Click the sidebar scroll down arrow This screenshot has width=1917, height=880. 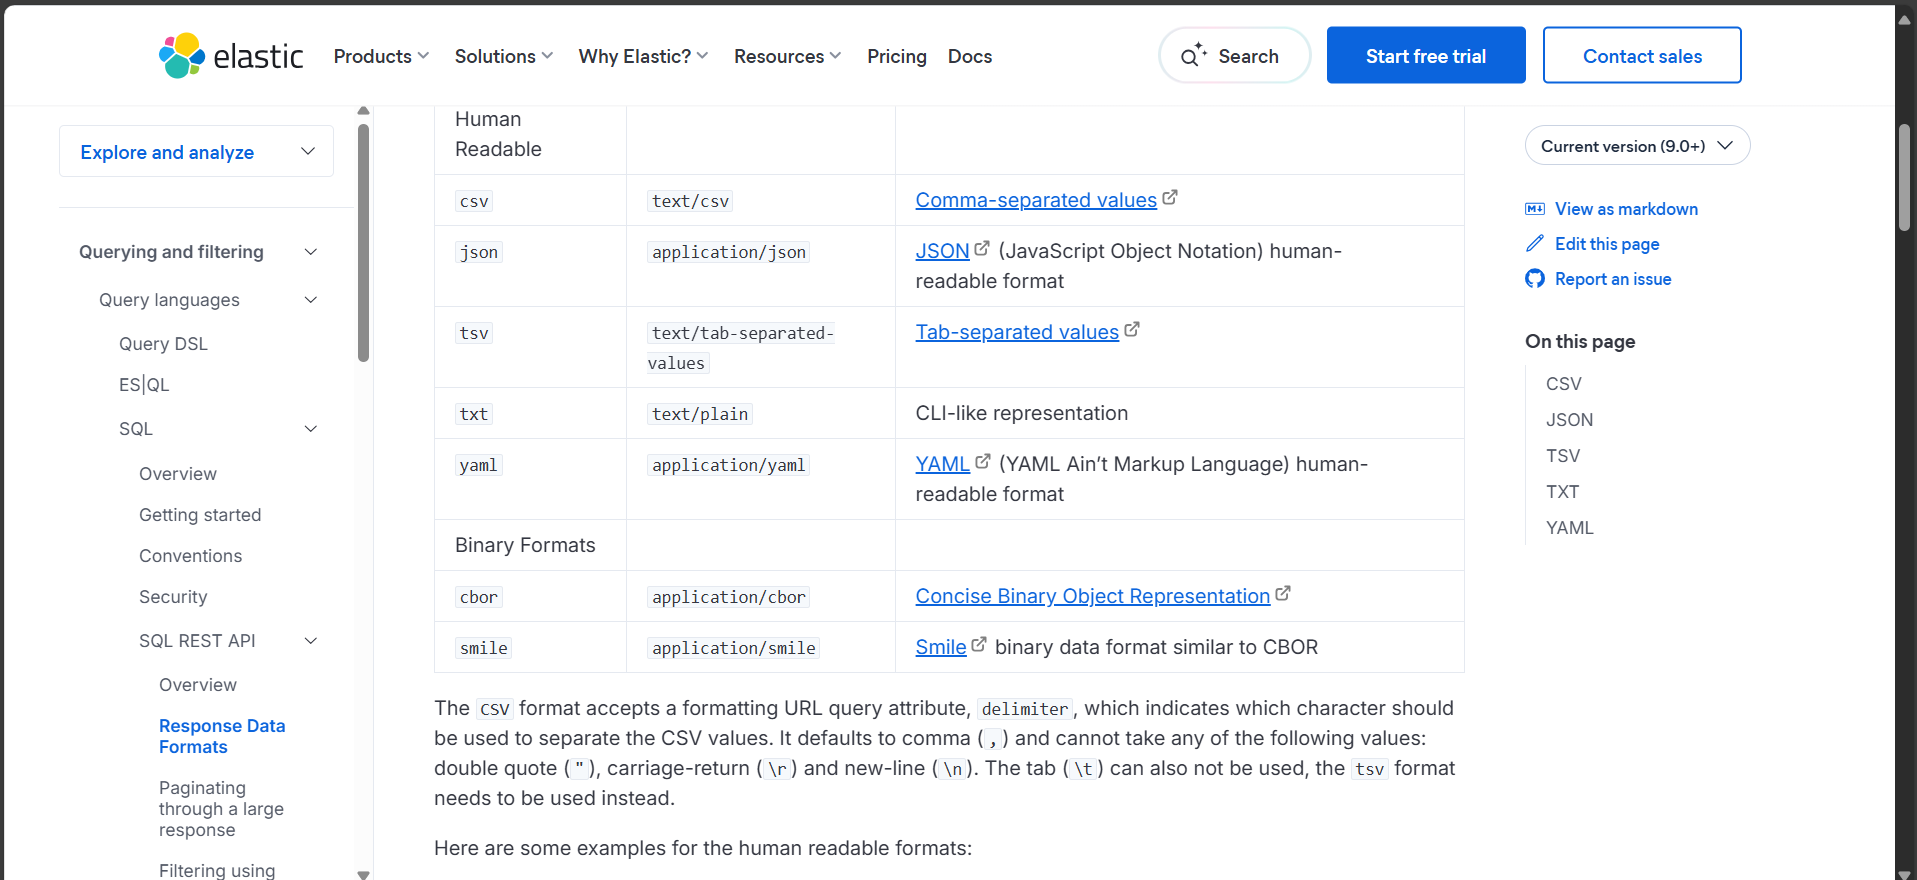(x=364, y=874)
